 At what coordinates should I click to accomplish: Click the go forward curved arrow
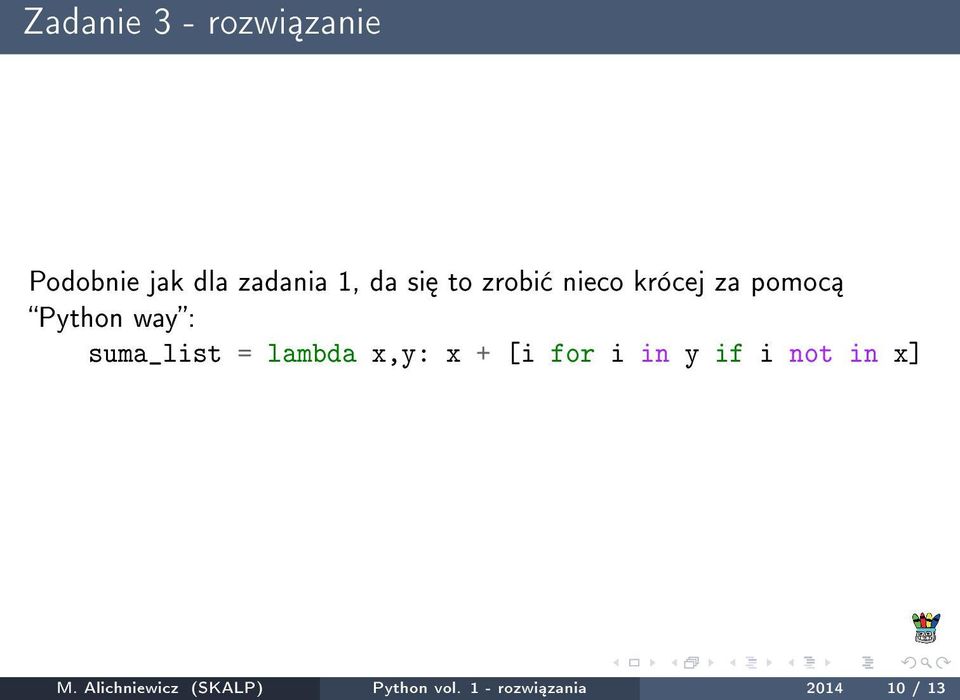pos(943,663)
